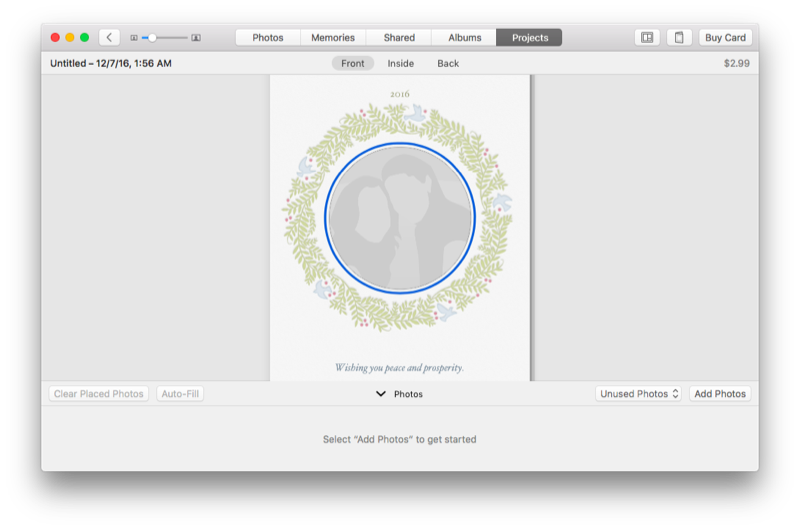Open the Albums tab
This screenshot has height=530, width=800.
pyautogui.click(x=464, y=38)
